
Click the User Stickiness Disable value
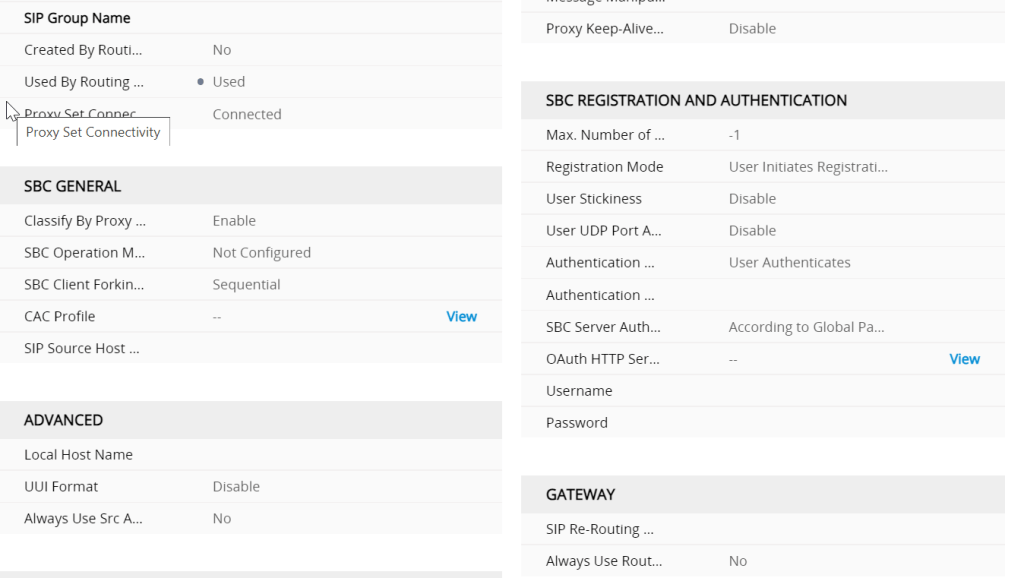coord(752,199)
